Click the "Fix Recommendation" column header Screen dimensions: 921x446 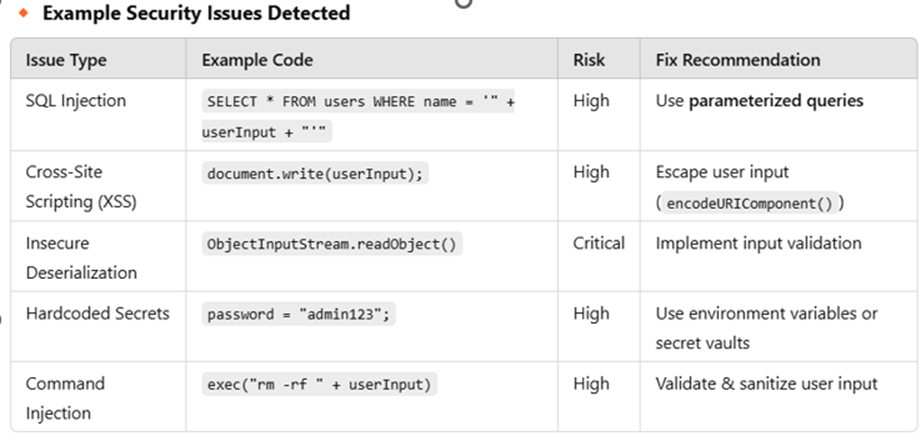tap(738, 60)
